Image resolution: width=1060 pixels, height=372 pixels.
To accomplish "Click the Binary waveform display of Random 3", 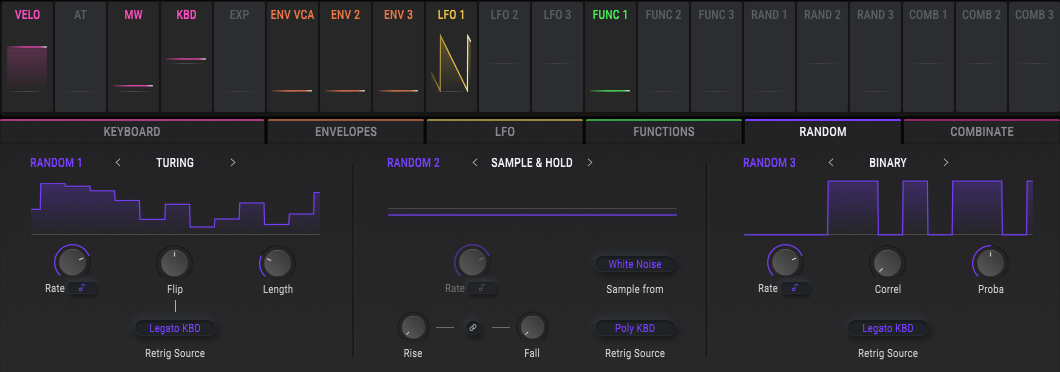I will (888, 207).
